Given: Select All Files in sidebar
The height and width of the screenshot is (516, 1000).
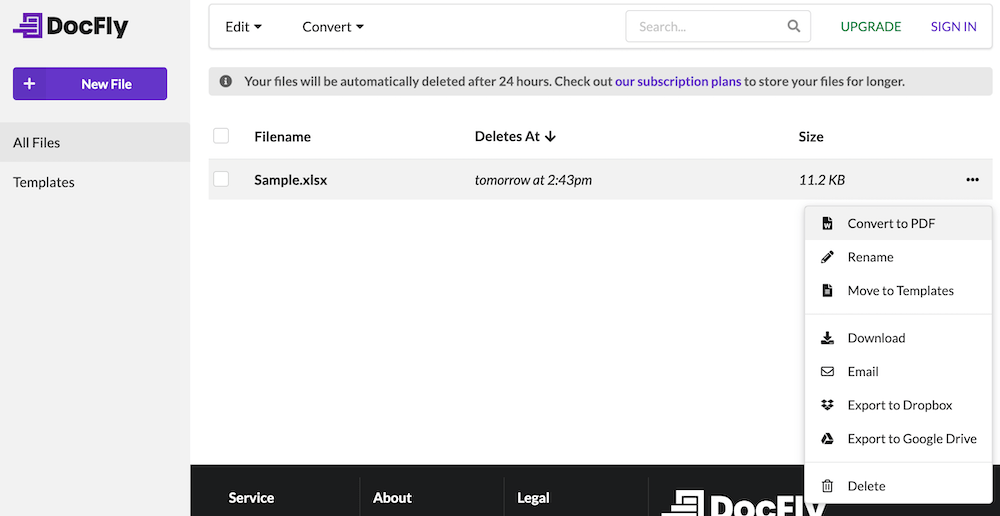Looking at the screenshot, I should coord(95,142).
